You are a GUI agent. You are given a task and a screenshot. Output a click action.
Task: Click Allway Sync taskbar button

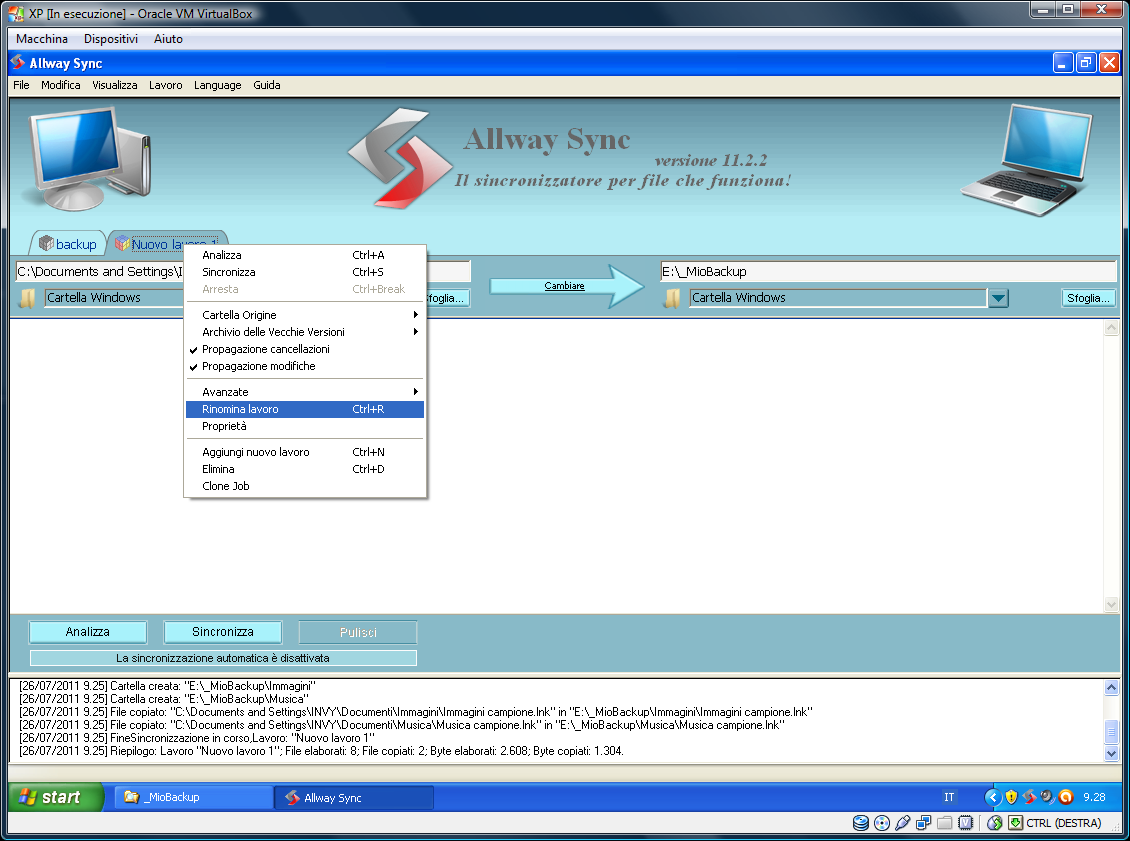[355, 798]
